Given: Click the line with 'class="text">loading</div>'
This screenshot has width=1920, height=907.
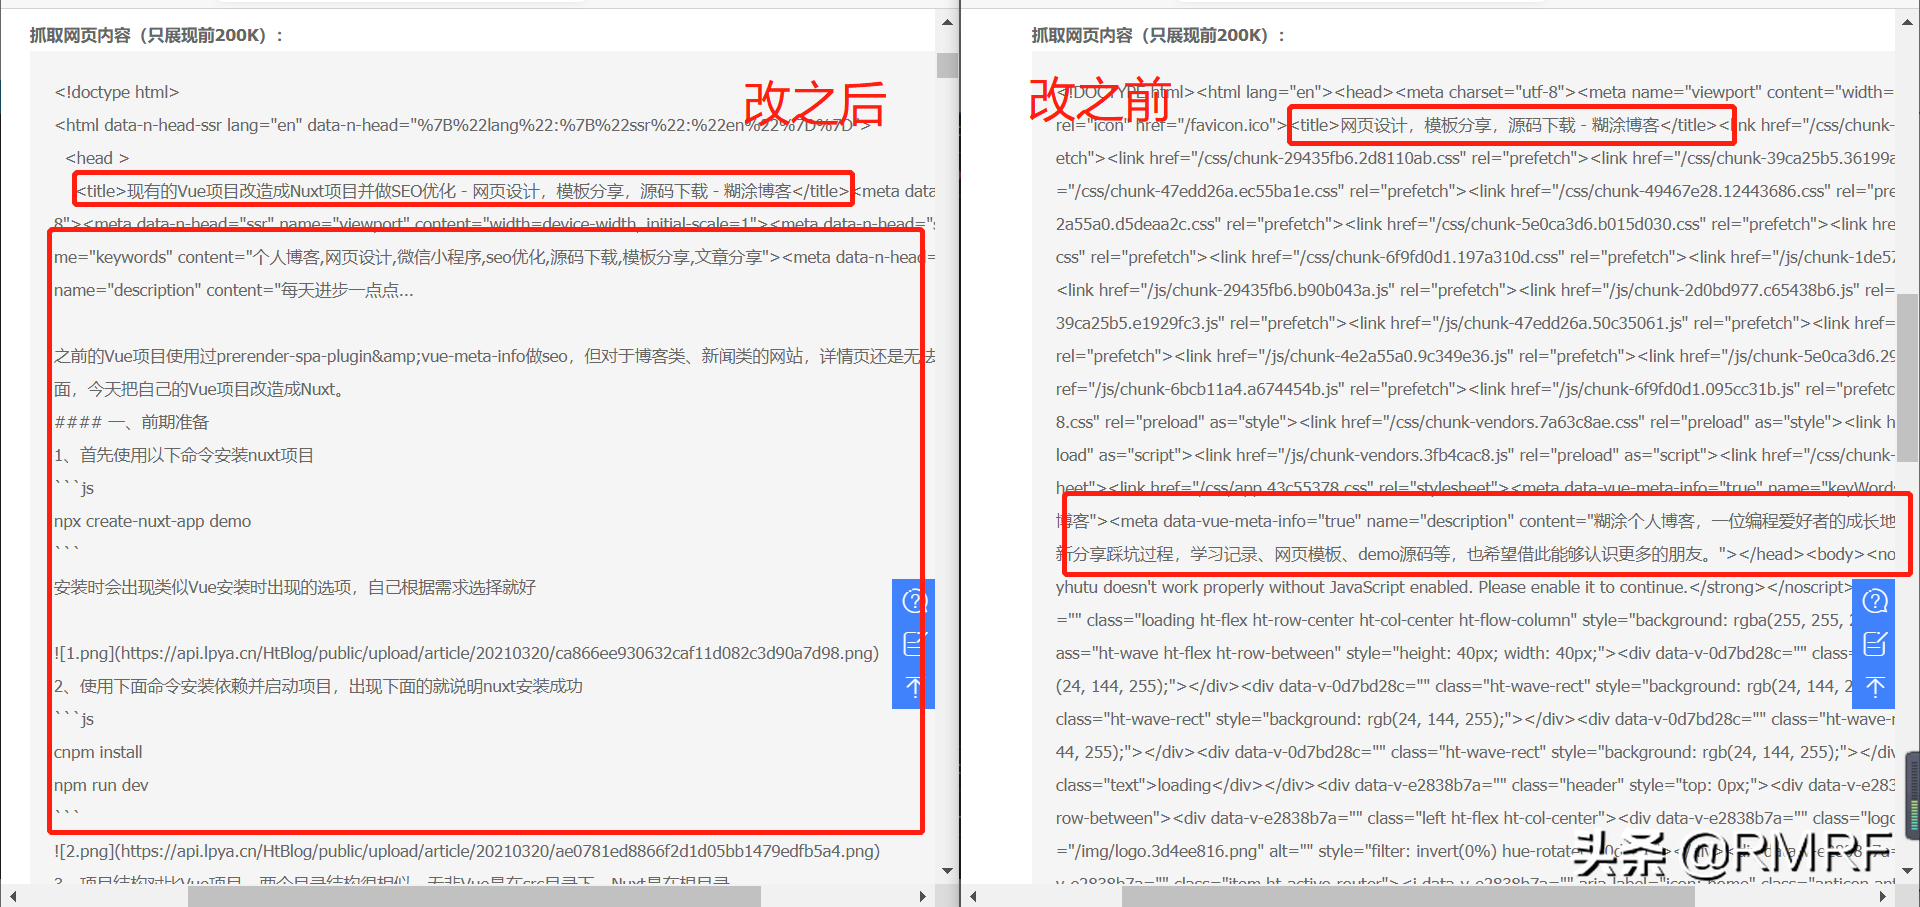Looking at the screenshot, I should pos(1475,785).
